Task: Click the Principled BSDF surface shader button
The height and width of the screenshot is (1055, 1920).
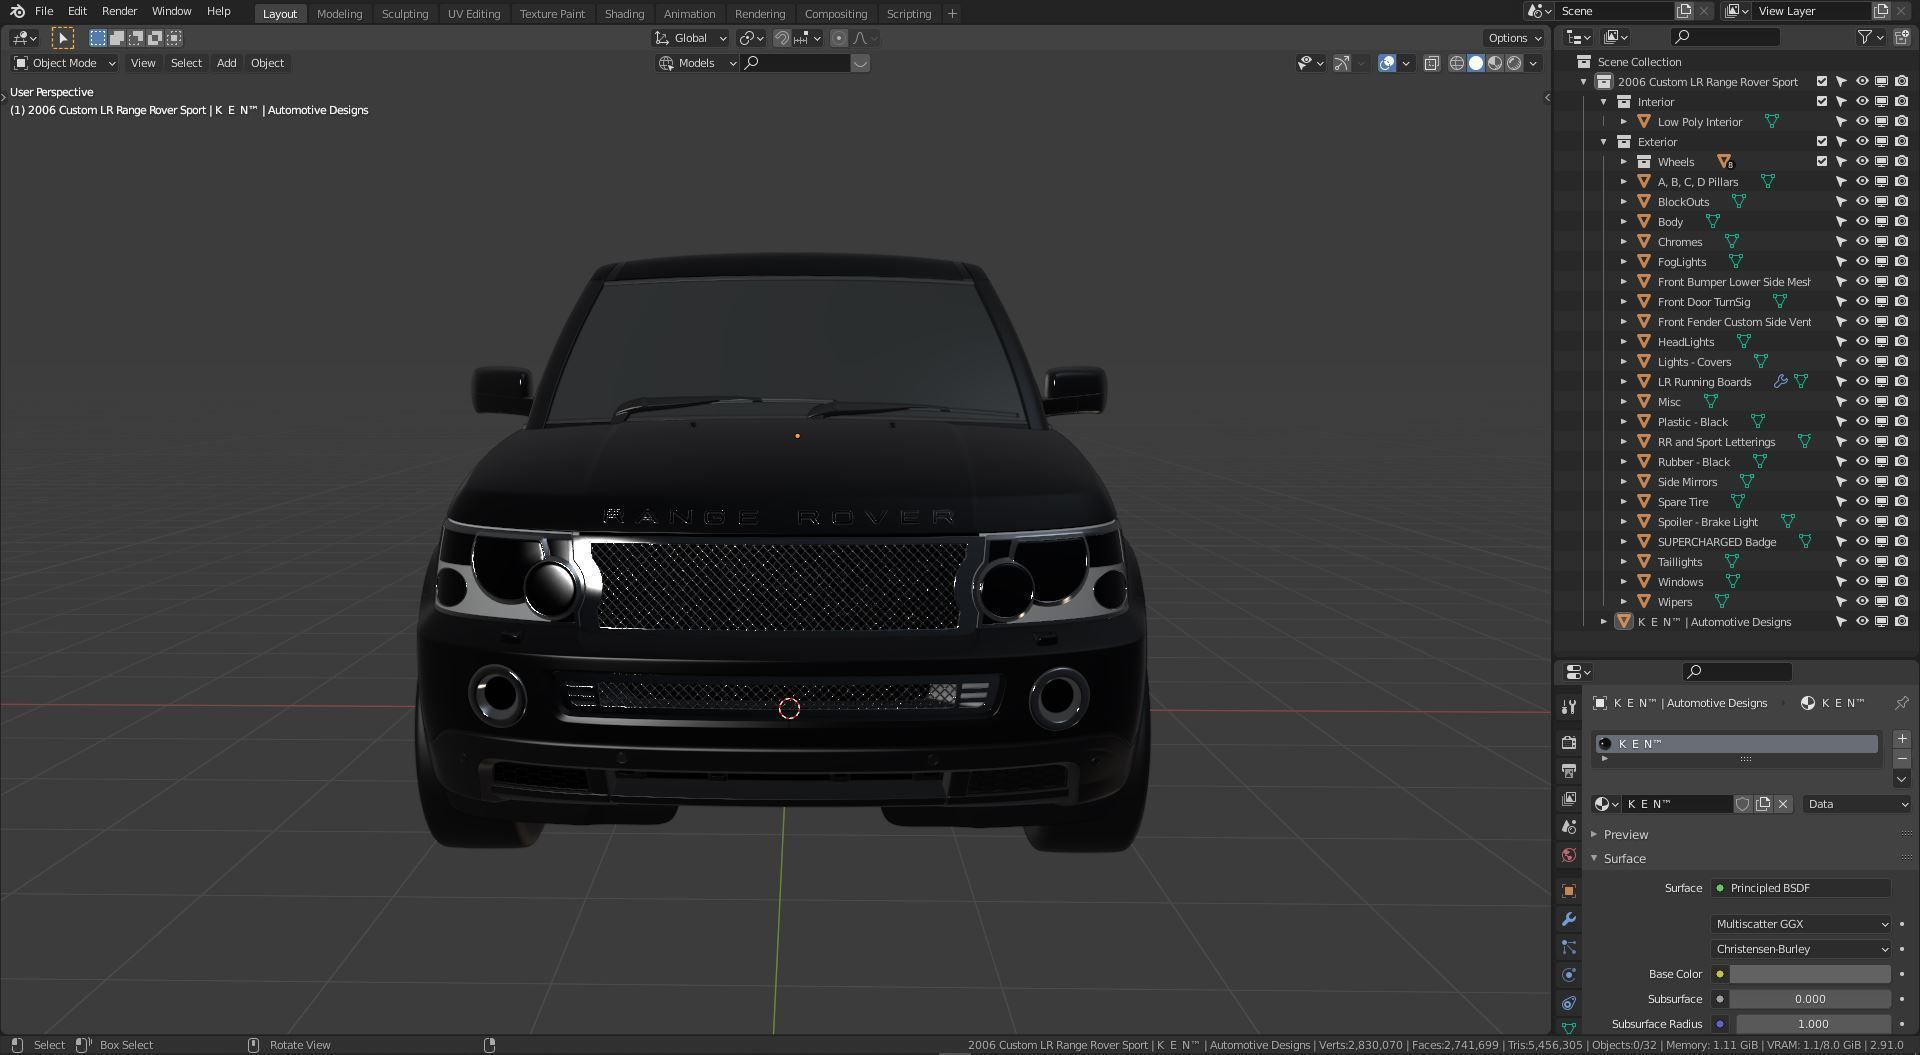Action: (x=1801, y=888)
